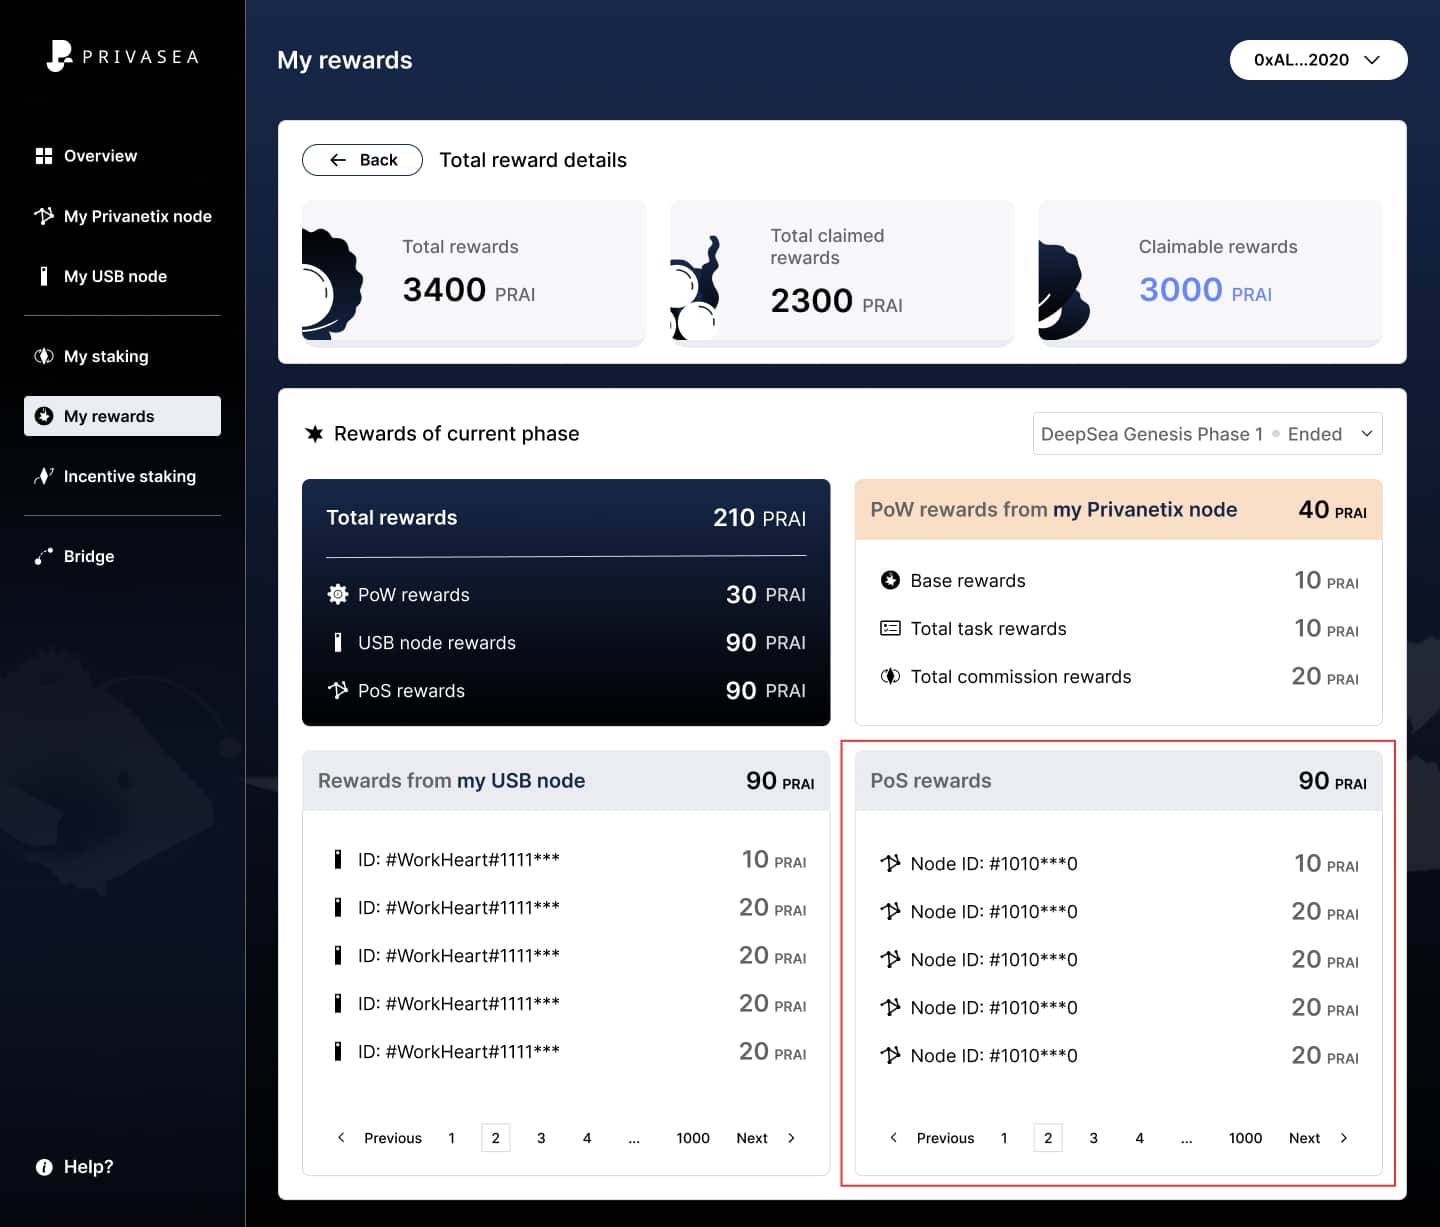Go to page 3 of USB list

tap(541, 1138)
